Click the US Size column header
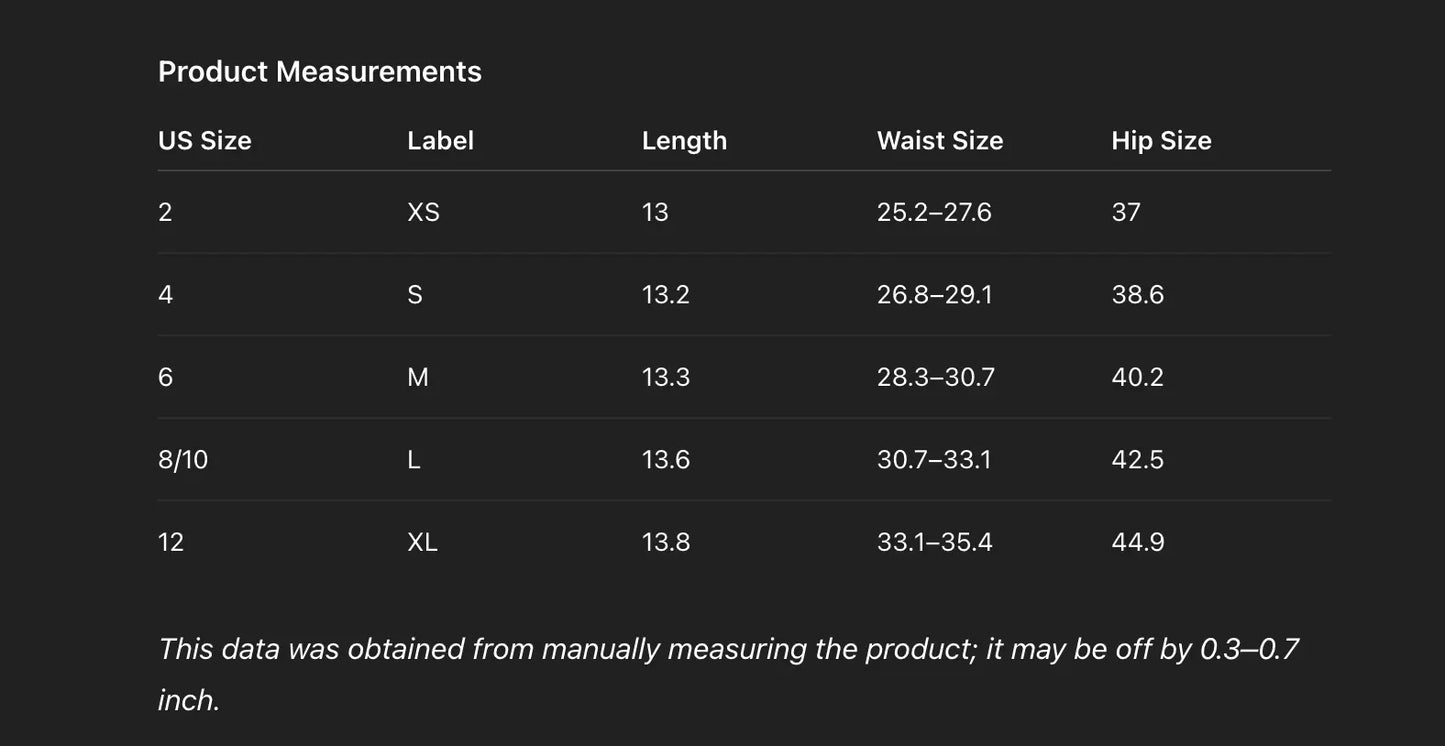This screenshot has height=746, width=1445. point(205,141)
